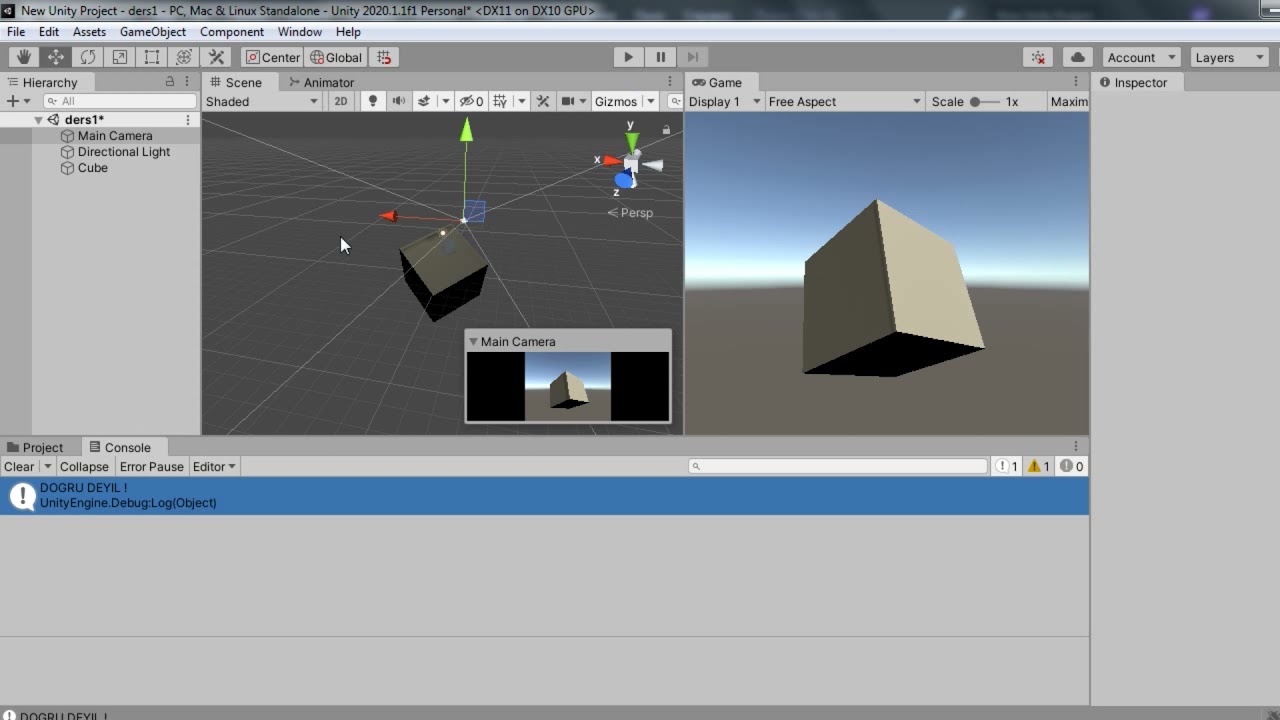Select the Rect transform tool
Screen dimensions: 1280x720
coord(152,57)
